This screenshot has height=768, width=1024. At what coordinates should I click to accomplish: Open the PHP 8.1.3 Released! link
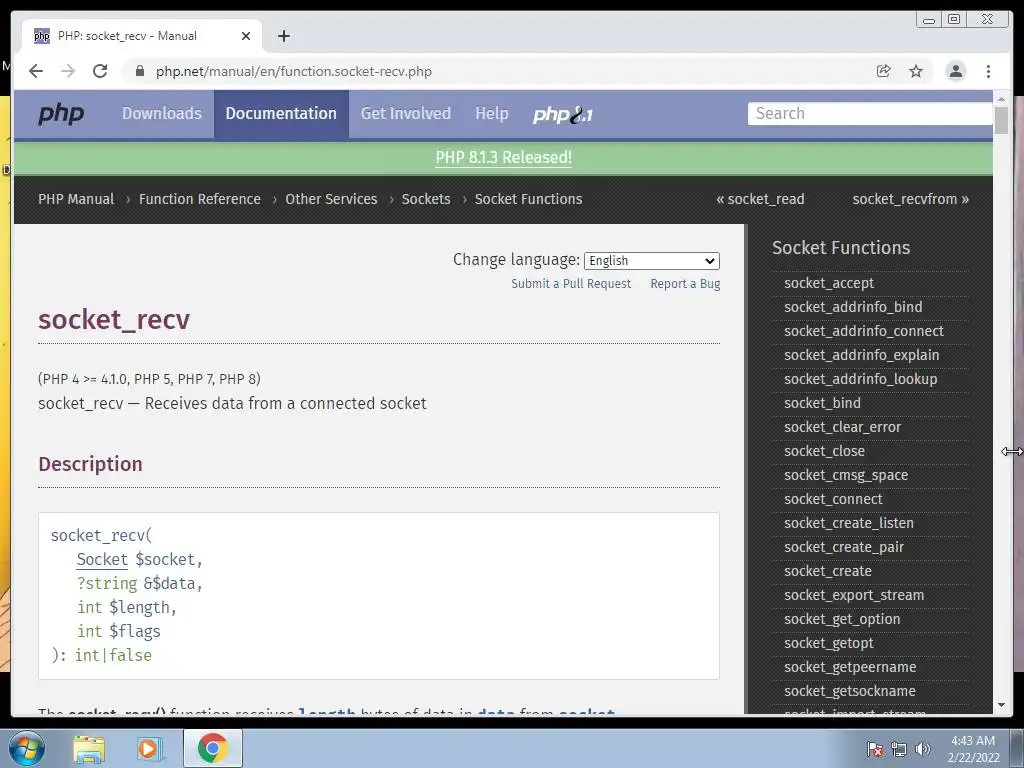tap(504, 157)
